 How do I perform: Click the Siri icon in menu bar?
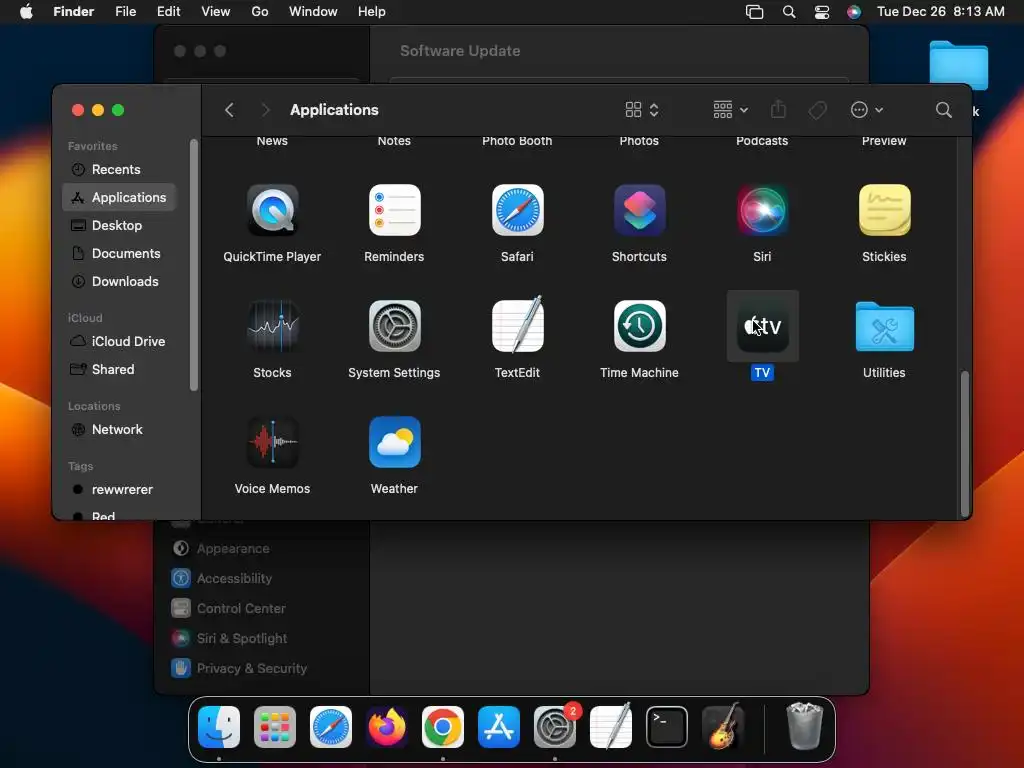tap(854, 12)
